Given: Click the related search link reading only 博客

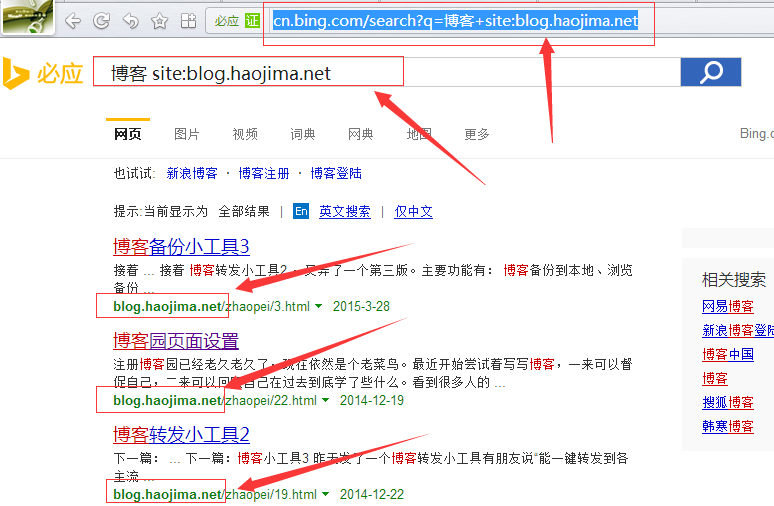Looking at the screenshot, I should pos(715,378).
